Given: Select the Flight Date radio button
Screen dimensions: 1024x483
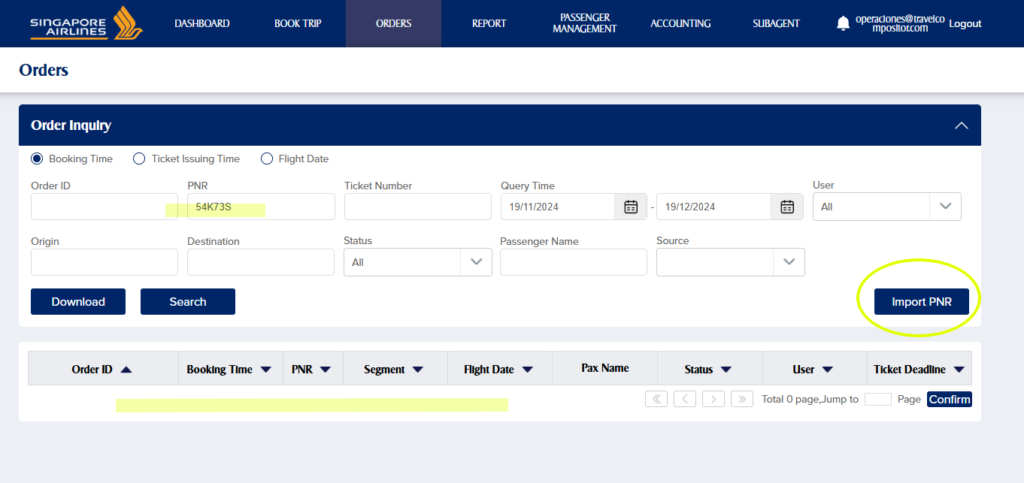Looking at the screenshot, I should point(267,159).
